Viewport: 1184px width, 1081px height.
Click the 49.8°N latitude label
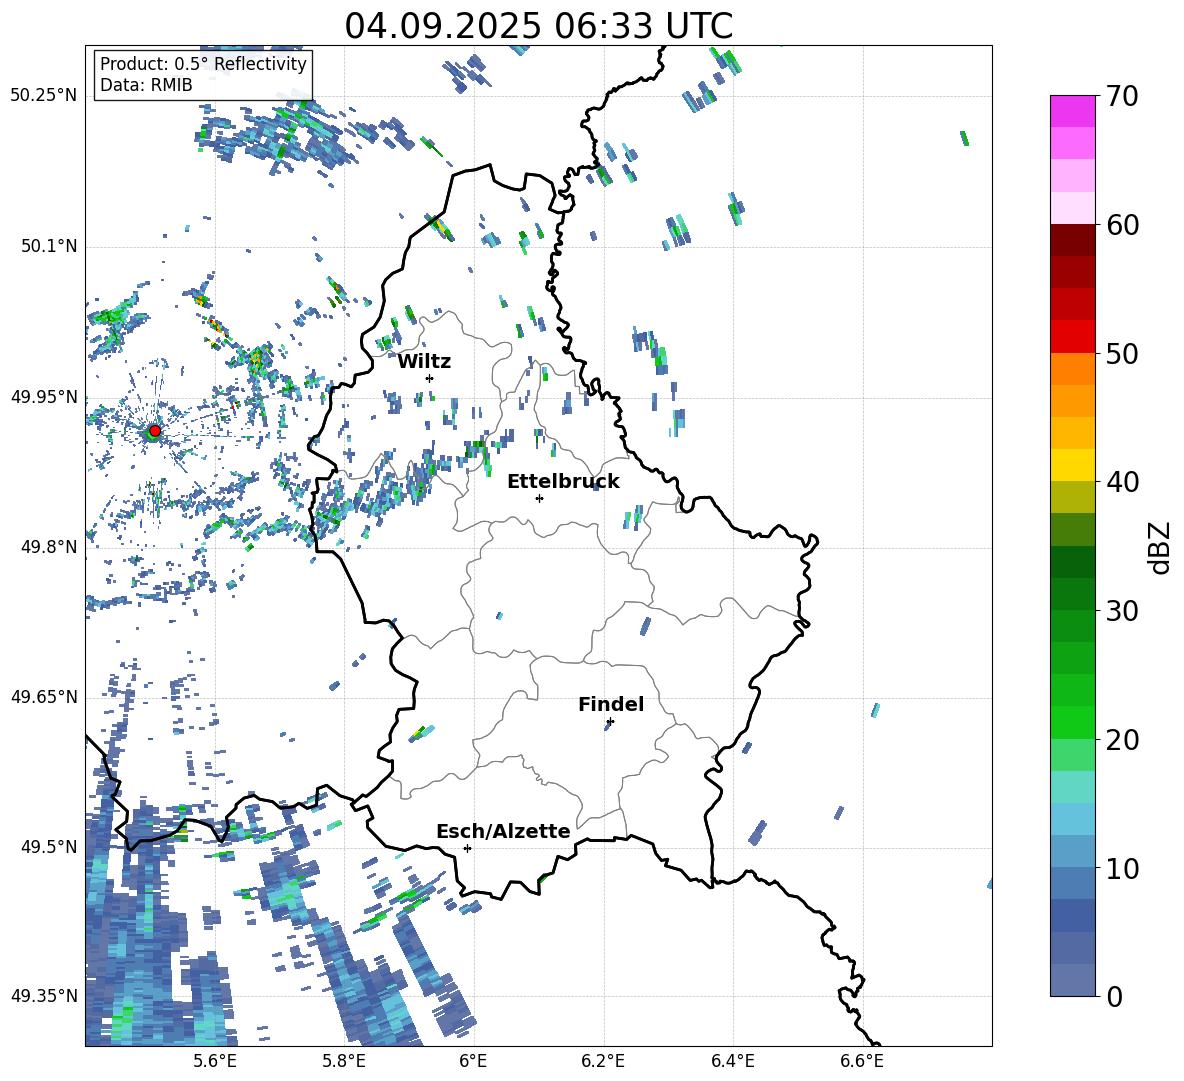[48, 547]
